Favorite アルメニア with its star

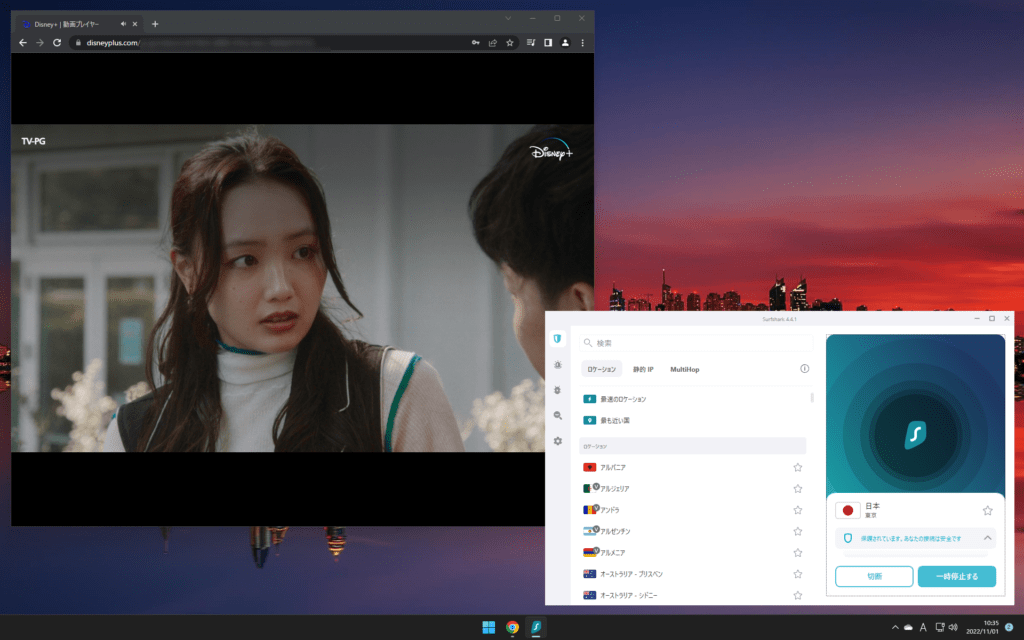pos(797,552)
